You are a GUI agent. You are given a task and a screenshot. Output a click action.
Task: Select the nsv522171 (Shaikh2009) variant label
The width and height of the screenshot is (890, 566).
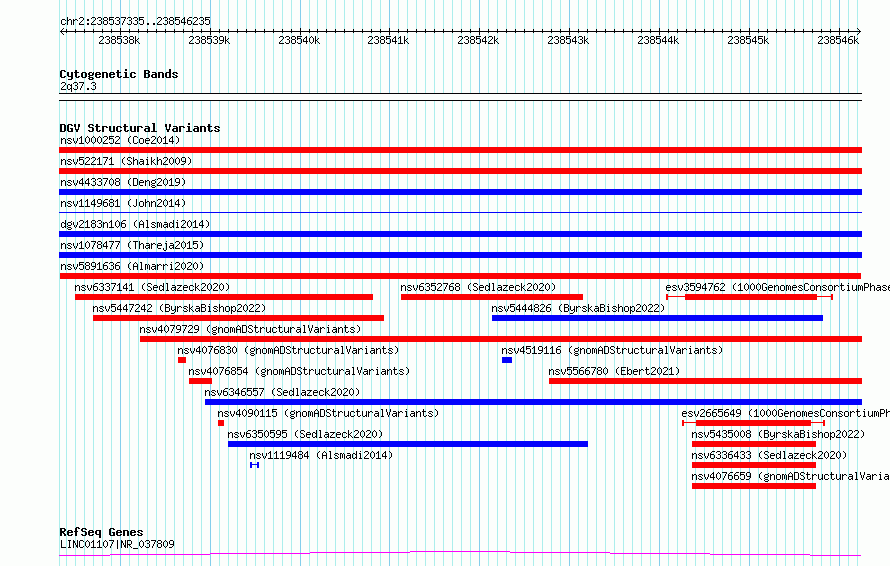(126, 161)
